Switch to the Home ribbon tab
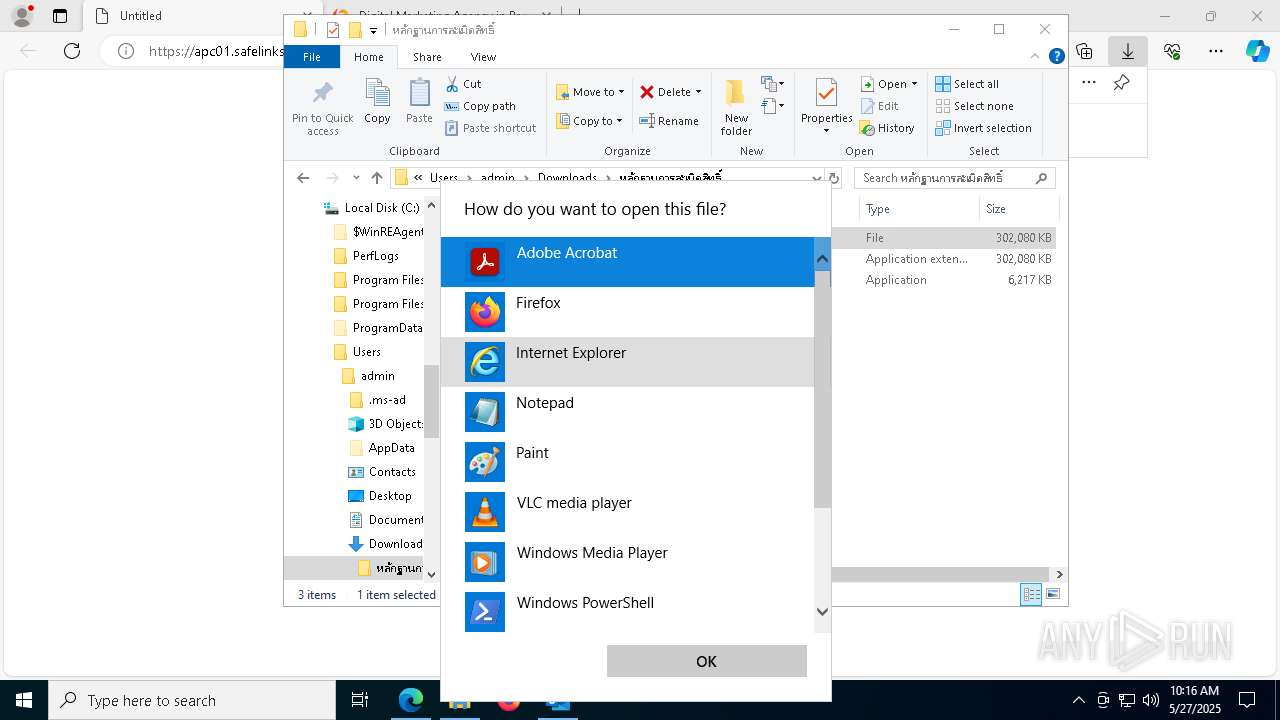 tap(368, 57)
